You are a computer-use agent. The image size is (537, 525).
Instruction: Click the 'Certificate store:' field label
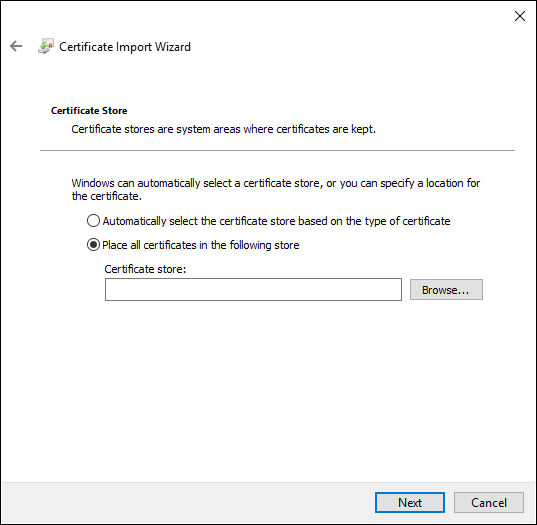click(x=145, y=269)
